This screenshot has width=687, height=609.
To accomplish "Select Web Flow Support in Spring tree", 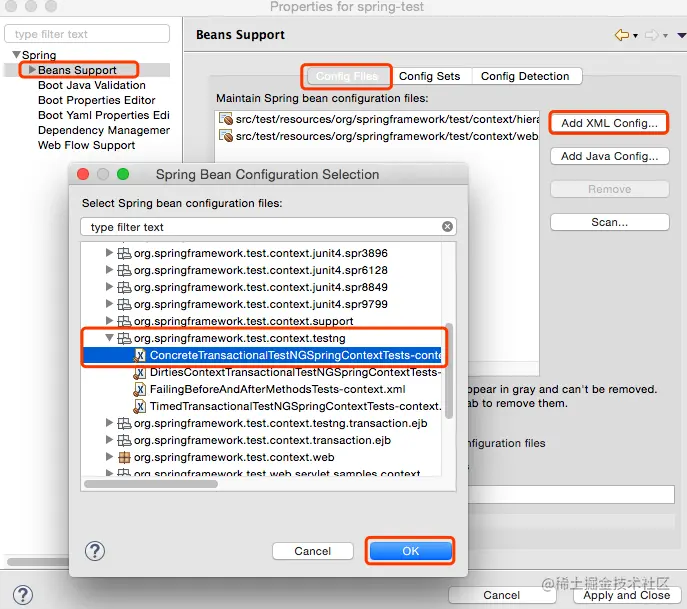I will pos(86,145).
